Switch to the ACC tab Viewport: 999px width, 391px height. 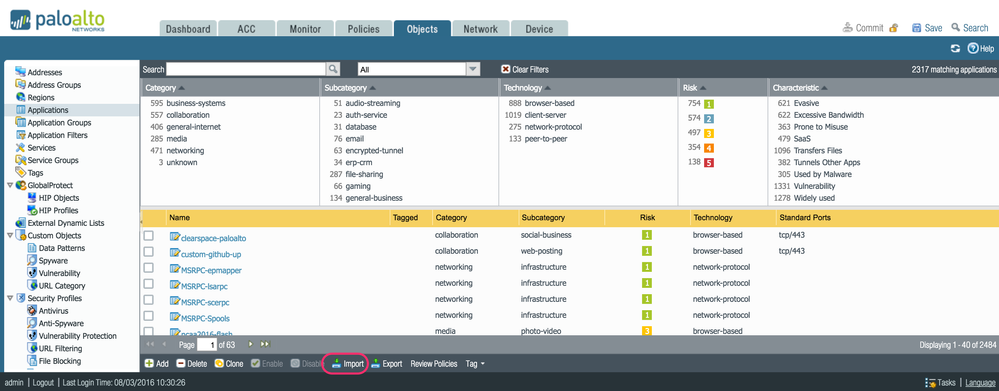click(x=247, y=29)
